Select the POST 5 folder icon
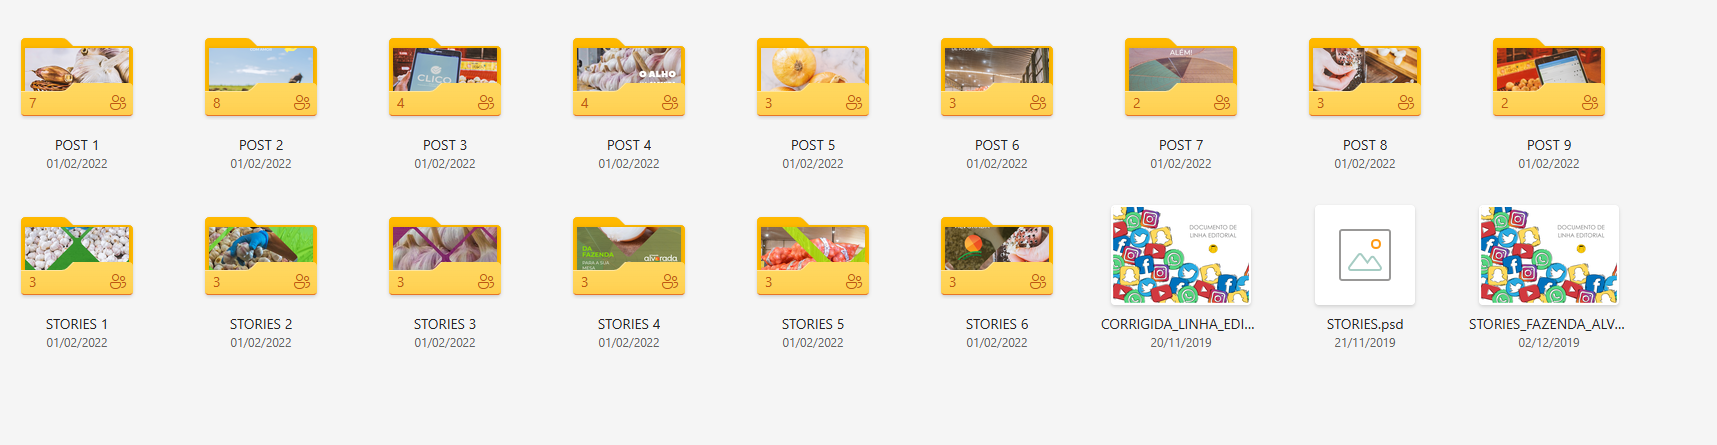The height and width of the screenshot is (445, 1717). 813,77
